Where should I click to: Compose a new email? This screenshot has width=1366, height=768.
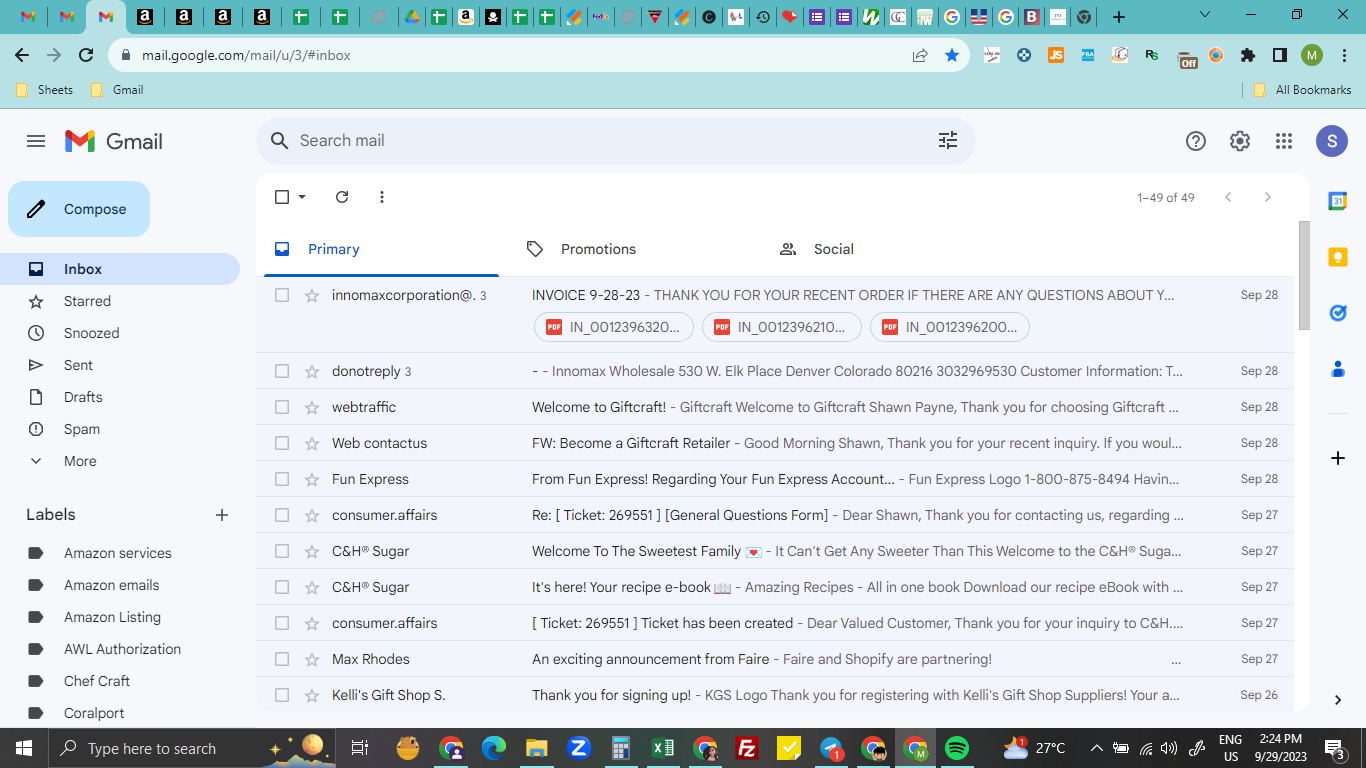point(79,209)
